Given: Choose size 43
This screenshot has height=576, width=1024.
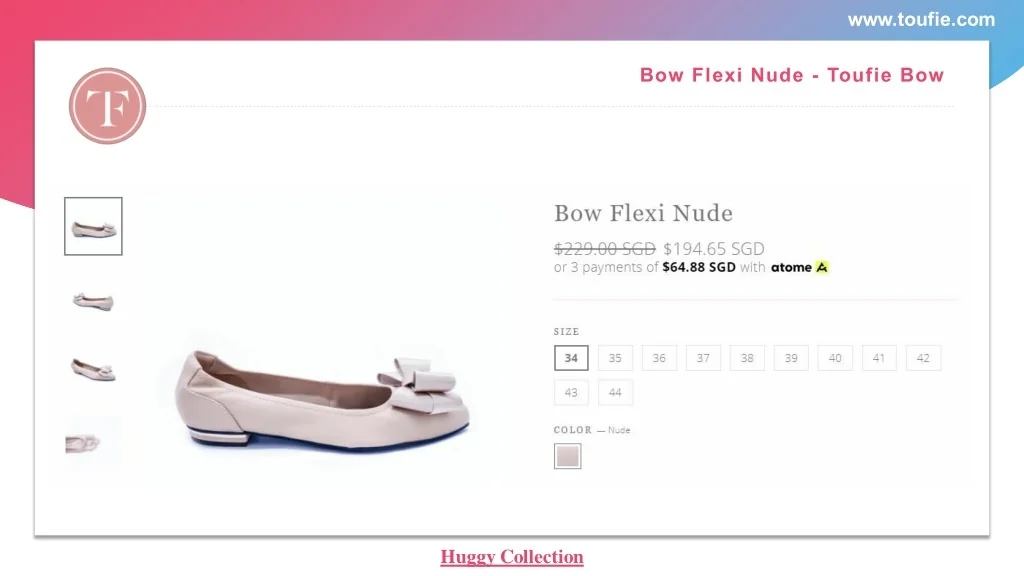Looking at the screenshot, I should click(x=571, y=393).
